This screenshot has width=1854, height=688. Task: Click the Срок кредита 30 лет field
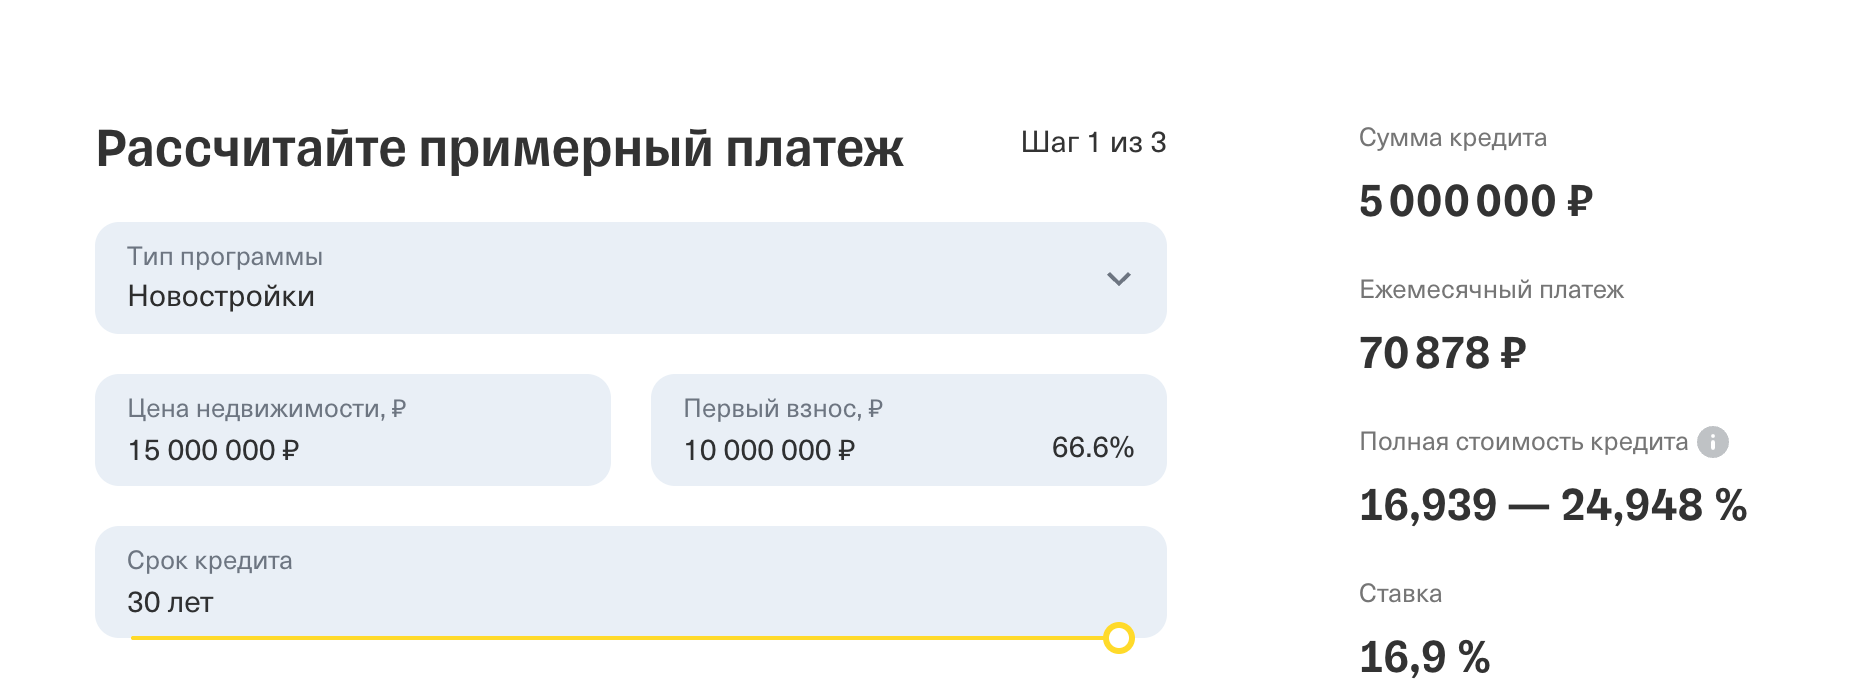(631, 582)
